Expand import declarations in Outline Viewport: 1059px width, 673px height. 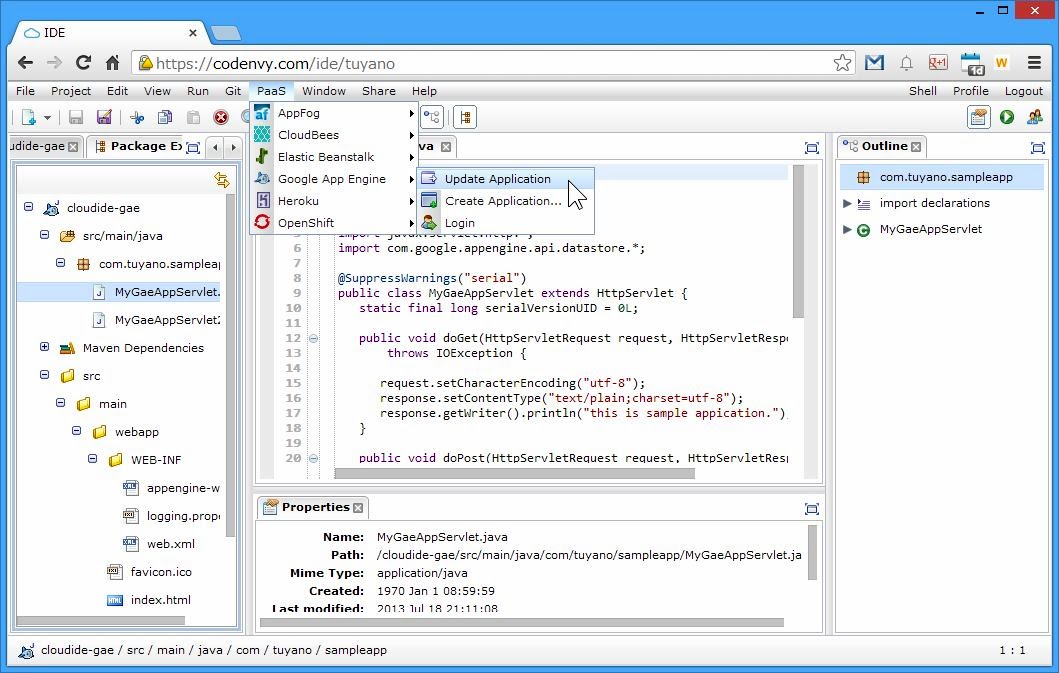847,203
